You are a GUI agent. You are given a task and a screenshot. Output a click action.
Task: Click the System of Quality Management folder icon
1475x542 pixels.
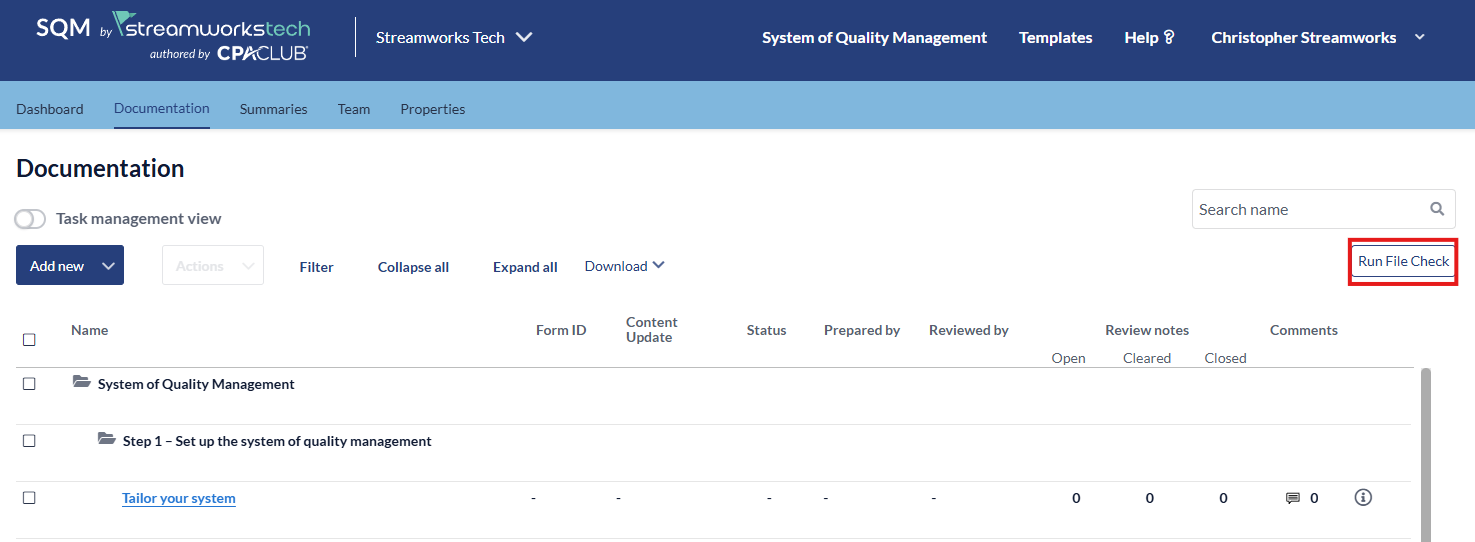82,383
